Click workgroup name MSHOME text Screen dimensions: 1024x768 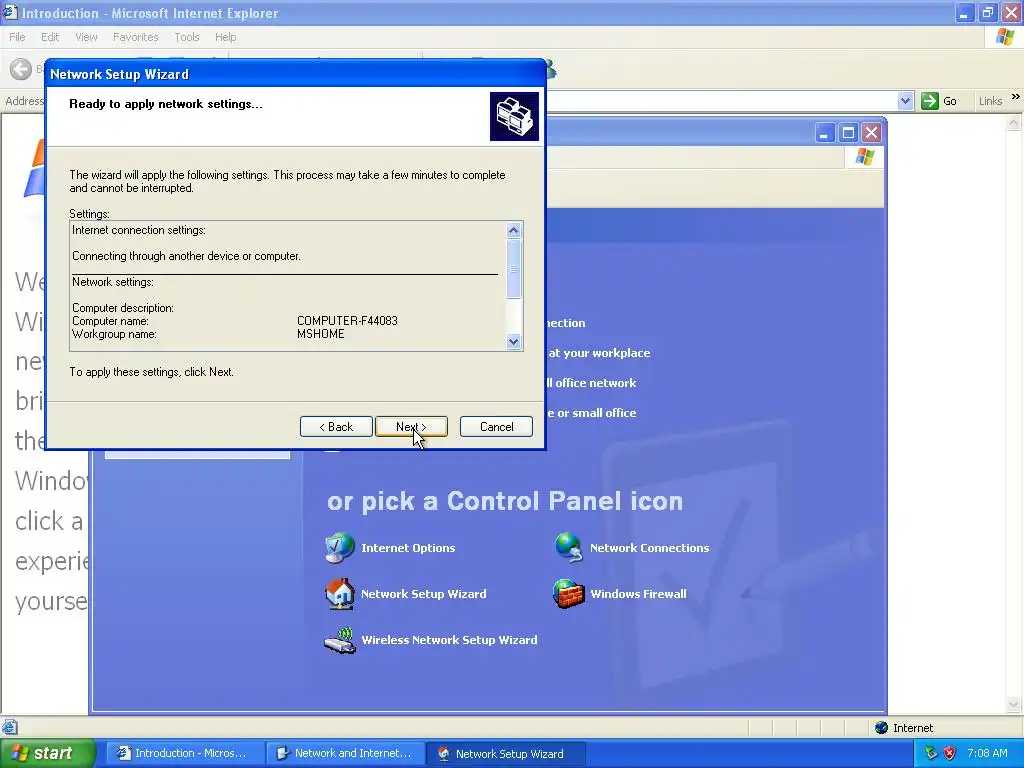pyautogui.click(x=321, y=334)
